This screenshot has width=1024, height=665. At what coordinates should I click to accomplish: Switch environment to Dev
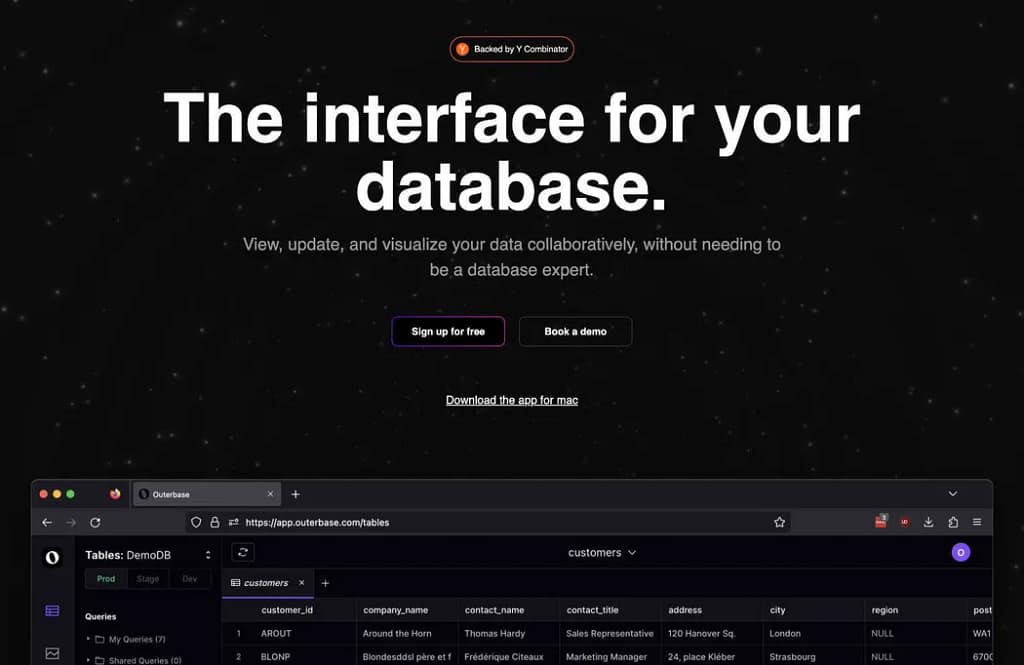point(189,579)
